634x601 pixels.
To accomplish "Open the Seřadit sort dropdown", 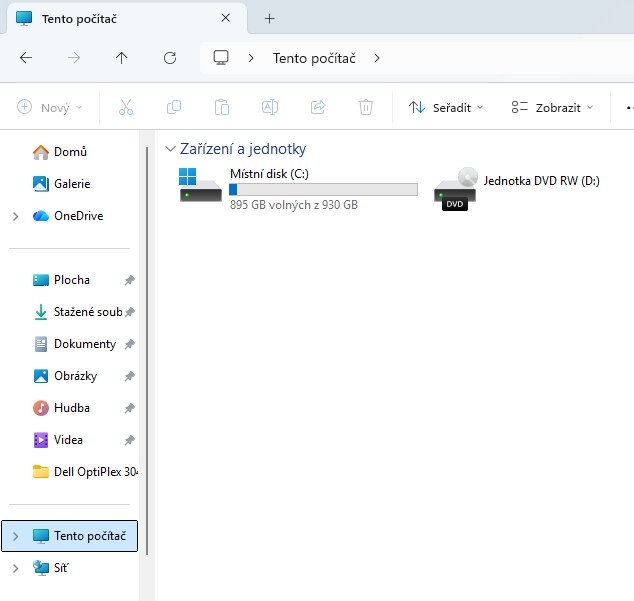I will pyautogui.click(x=445, y=107).
